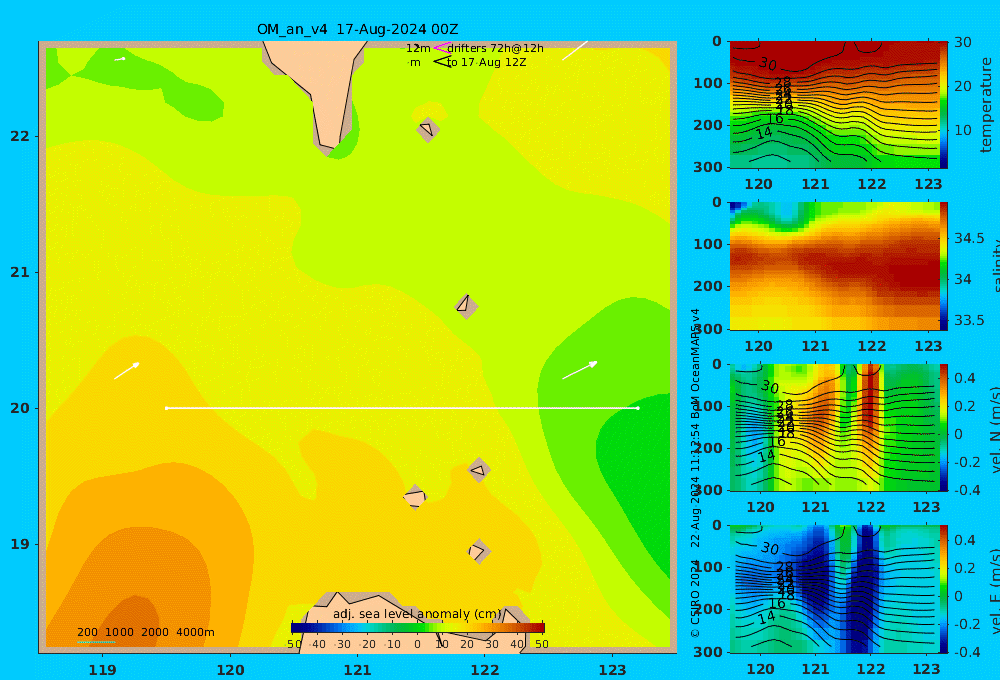Click the title text OM_an_v4 17-Aug-2024 00Z
This screenshot has height=680, width=1000.
357,29
